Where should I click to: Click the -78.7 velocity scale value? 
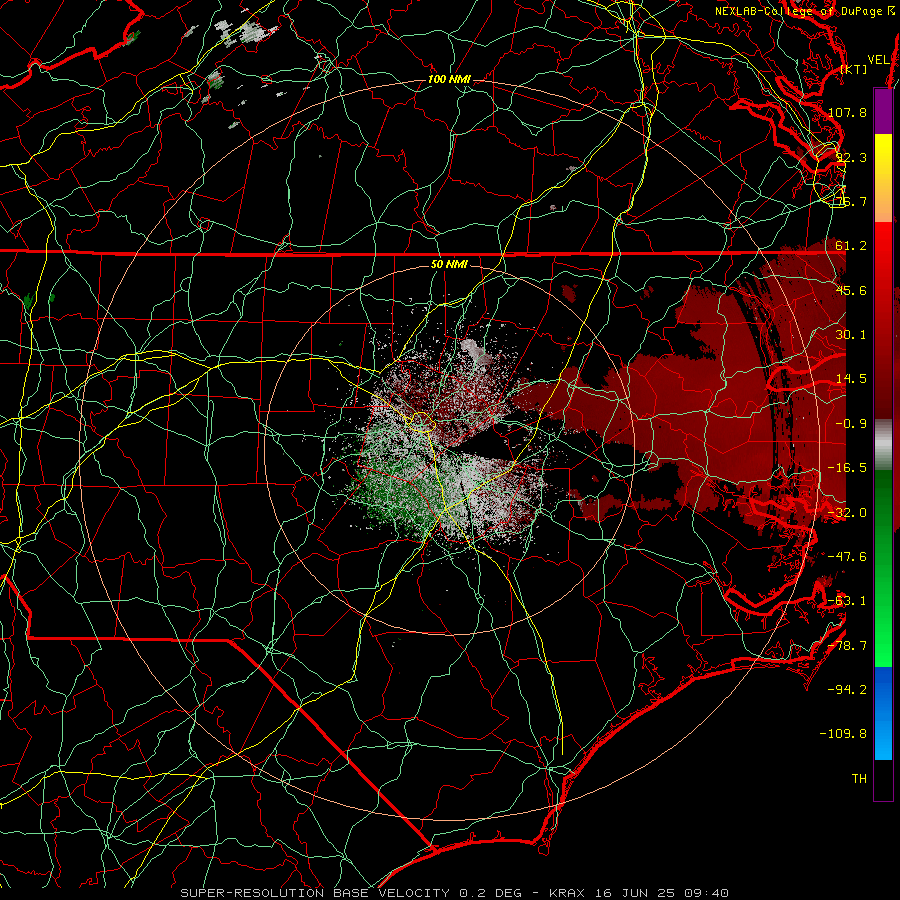(847, 646)
